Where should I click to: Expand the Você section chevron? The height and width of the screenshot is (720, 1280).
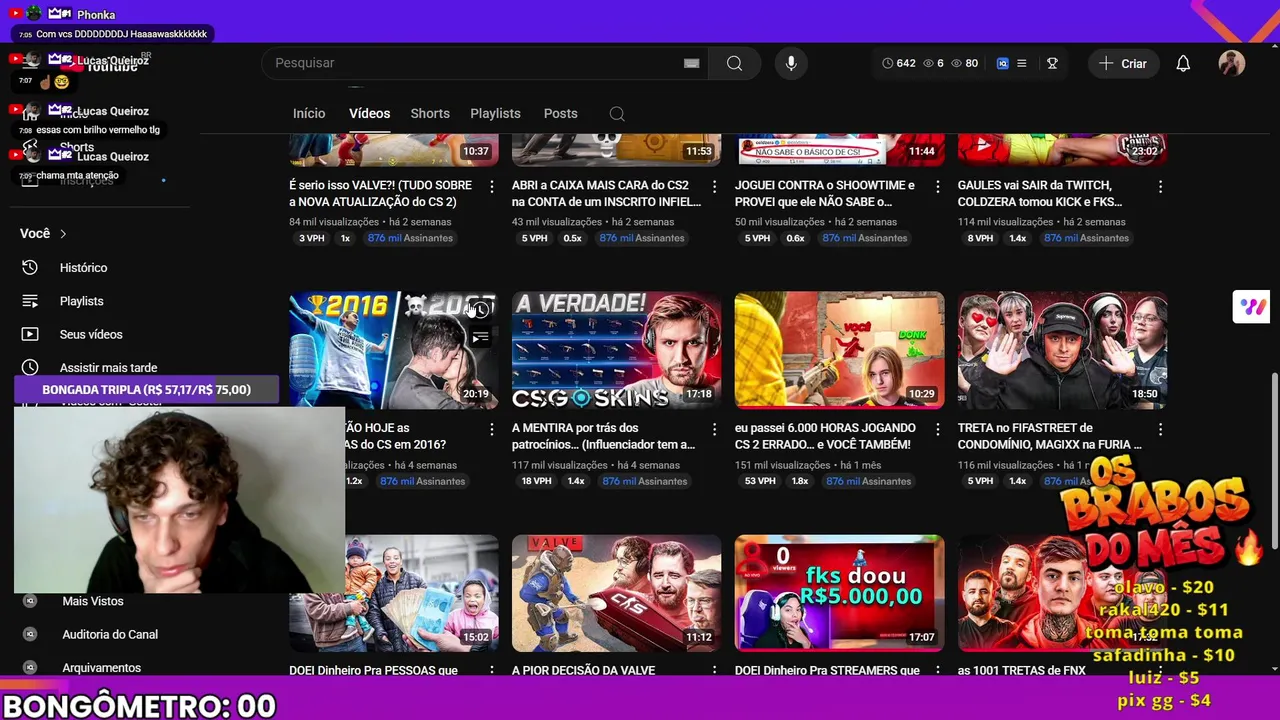tap(63, 234)
